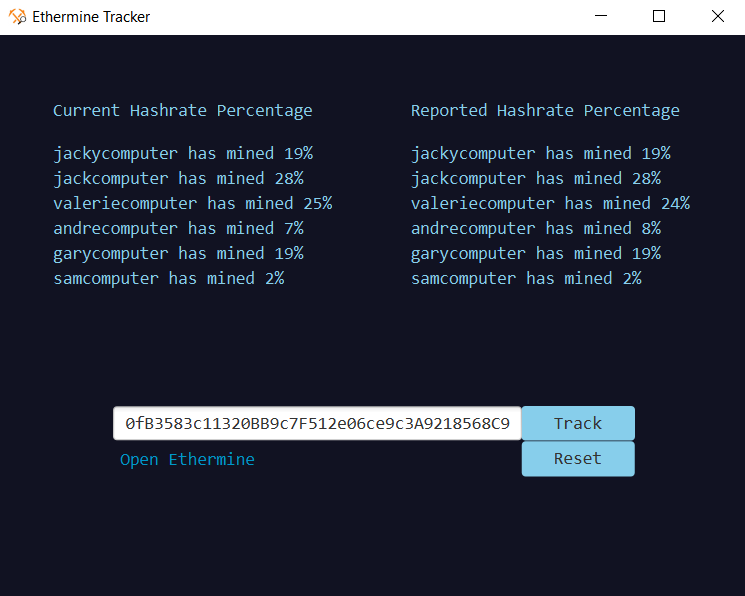Click the Ethermine Tracker window title
The width and height of the screenshot is (745, 596).
[91, 17]
